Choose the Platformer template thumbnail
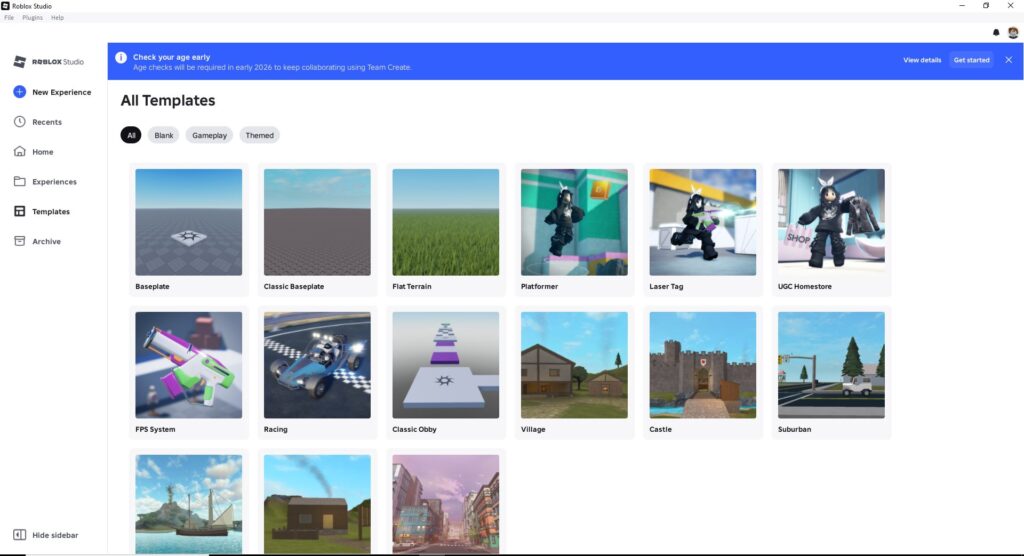This screenshot has width=1024, height=556. 574,222
